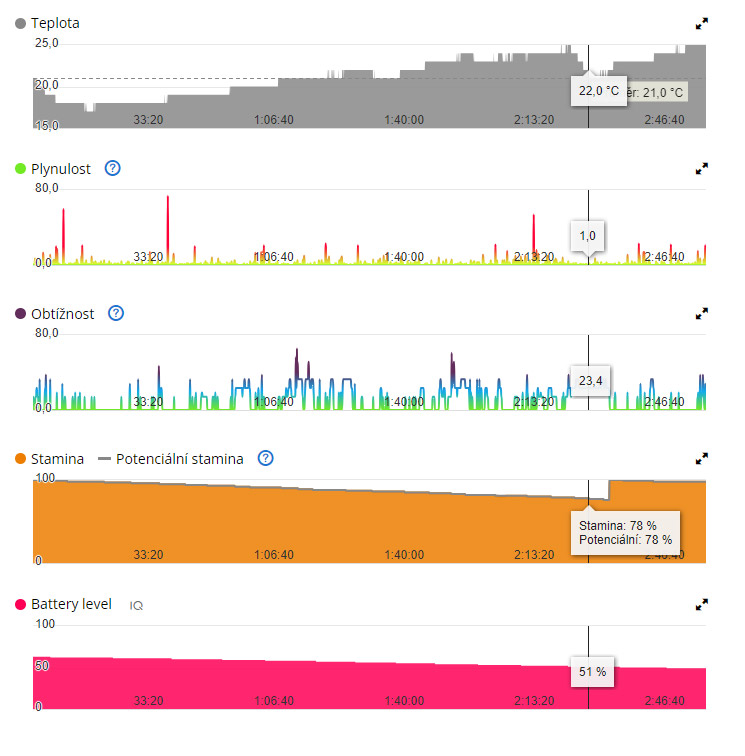
Task: Expand the Battery level chart to fullscreen
Action: pyautogui.click(x=702, y=604)
